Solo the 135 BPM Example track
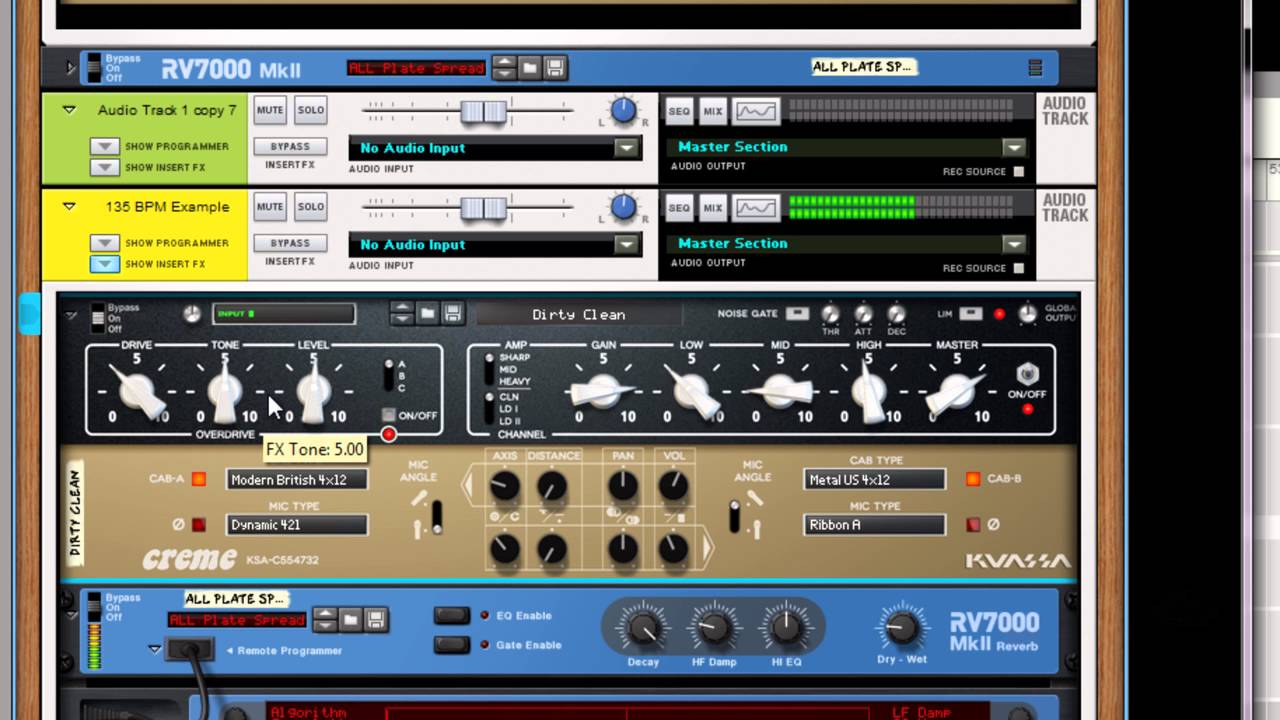1280x720 pixels. (x=311, y=207)
